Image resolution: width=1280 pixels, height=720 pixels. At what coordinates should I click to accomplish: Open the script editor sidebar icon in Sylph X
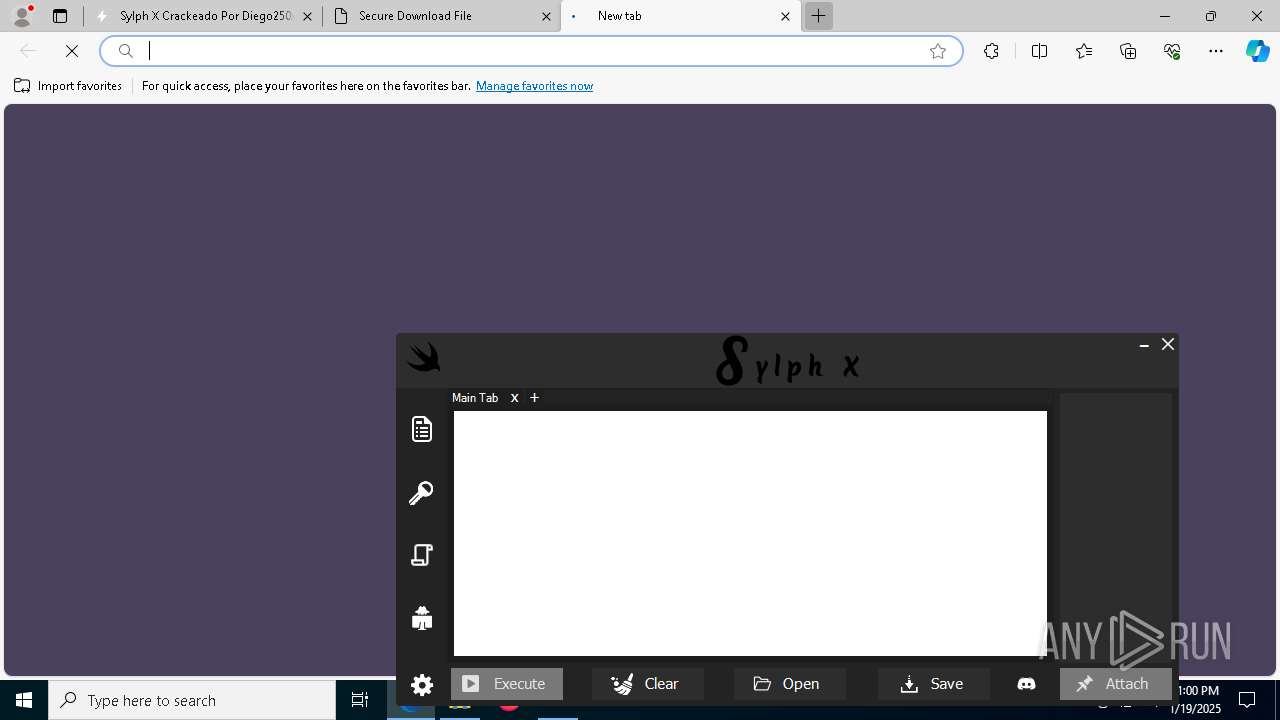click(422, 429)
